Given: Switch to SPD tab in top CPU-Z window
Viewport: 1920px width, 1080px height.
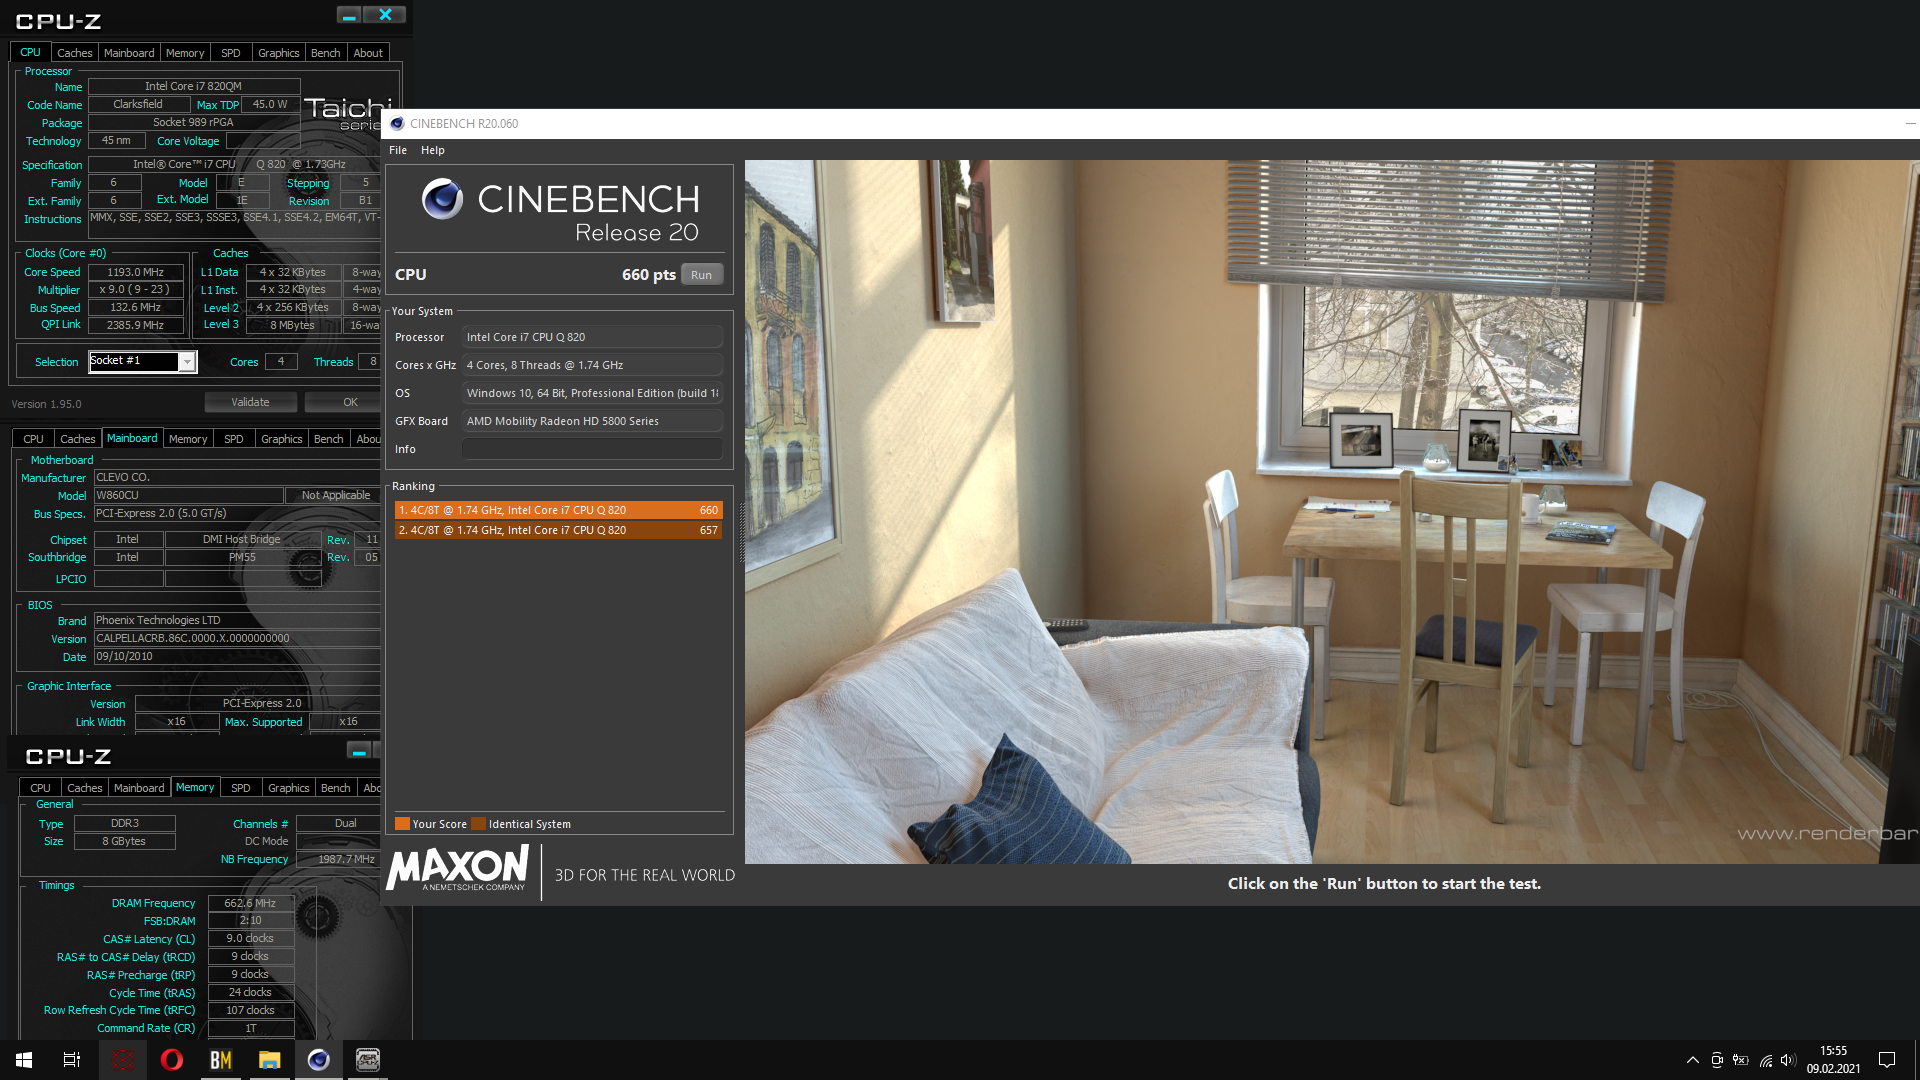Looking at the screenshot, I should [231, 53].
